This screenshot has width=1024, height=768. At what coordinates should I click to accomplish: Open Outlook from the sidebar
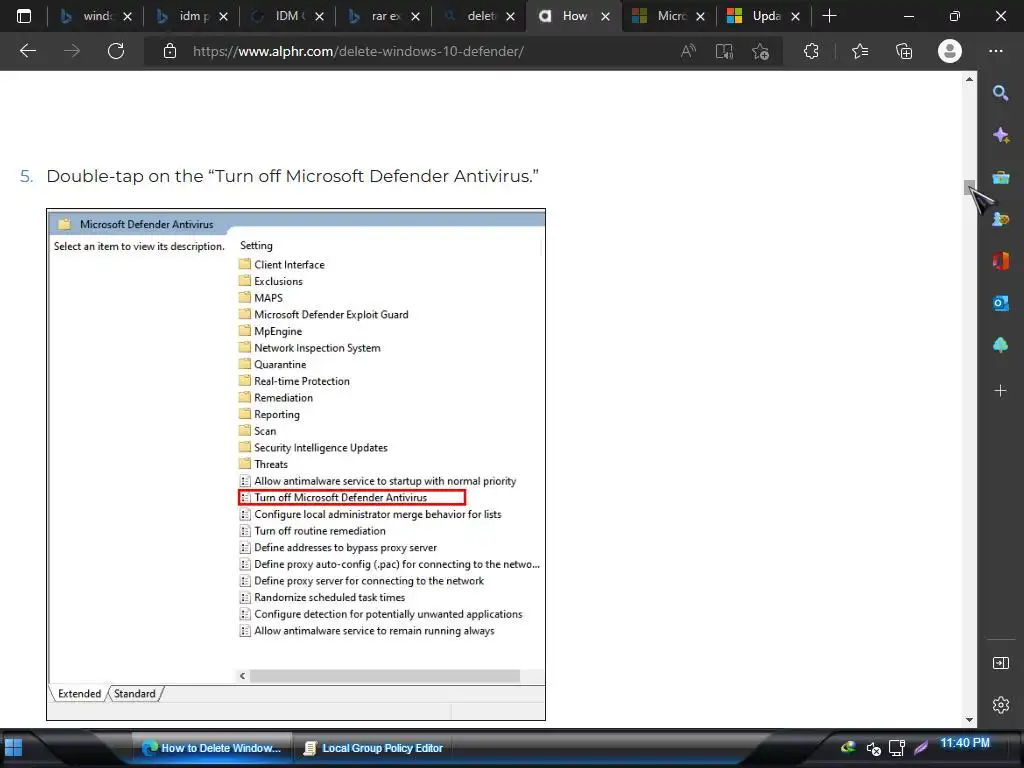point(1000,303)
